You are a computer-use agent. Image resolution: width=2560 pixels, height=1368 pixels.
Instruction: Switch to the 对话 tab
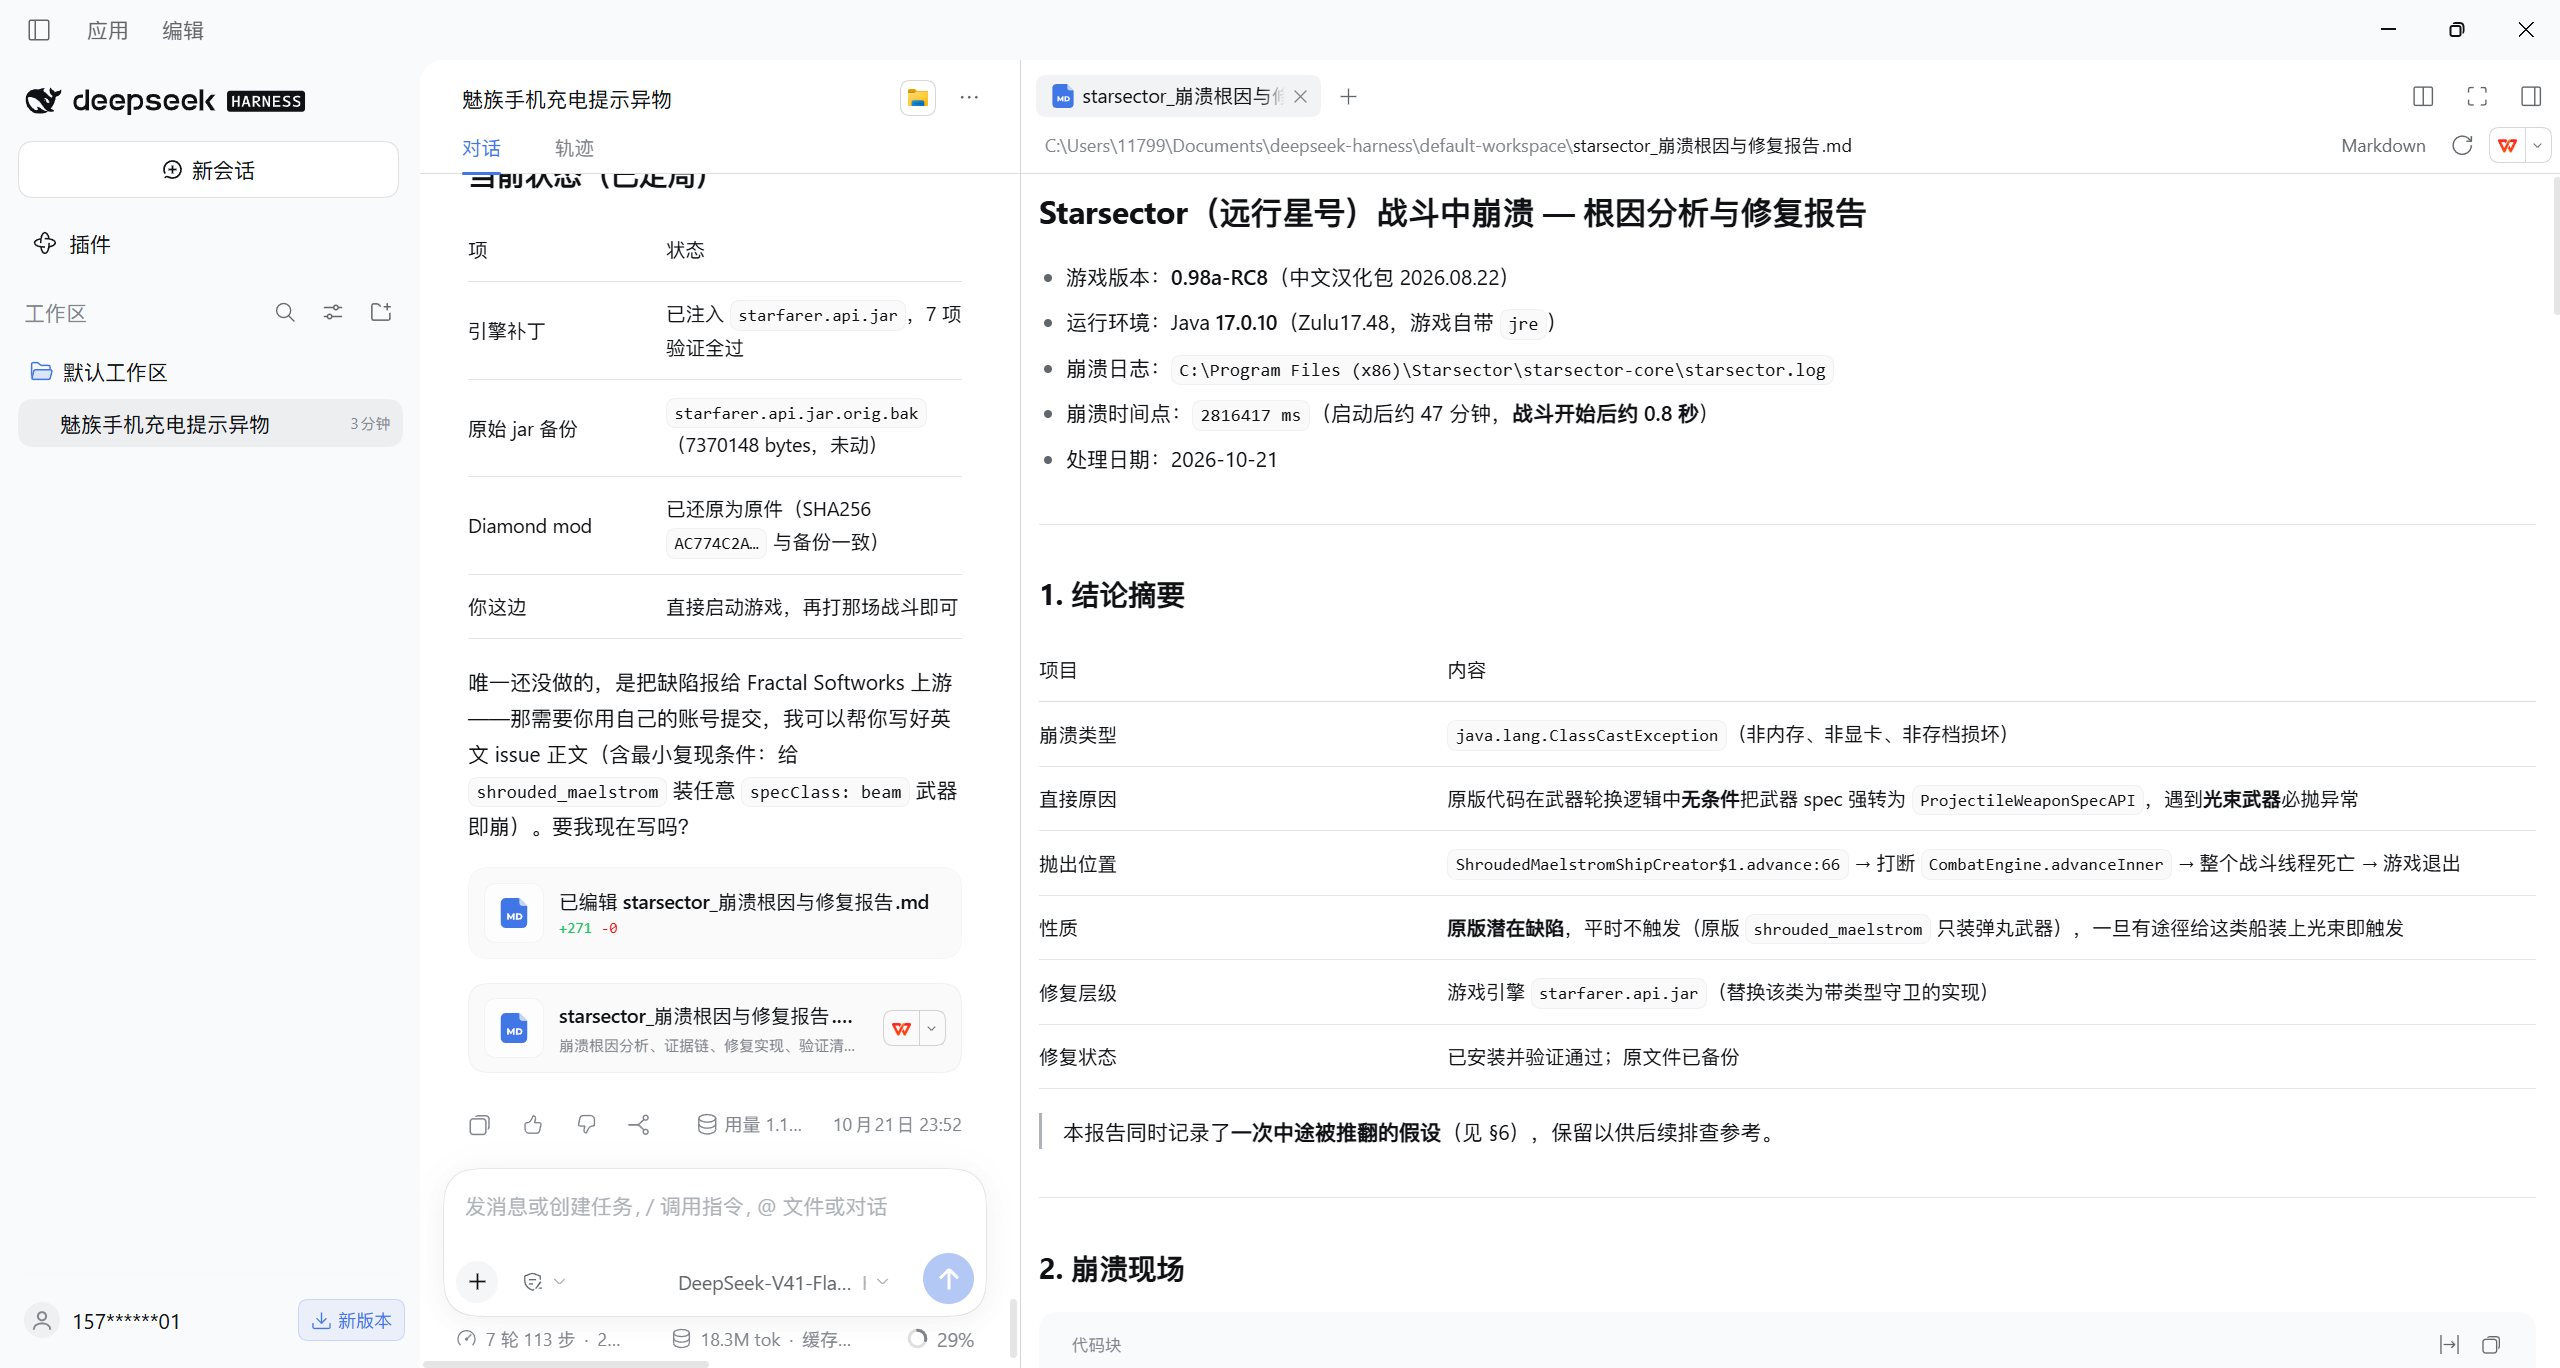(x=481, y=148)
